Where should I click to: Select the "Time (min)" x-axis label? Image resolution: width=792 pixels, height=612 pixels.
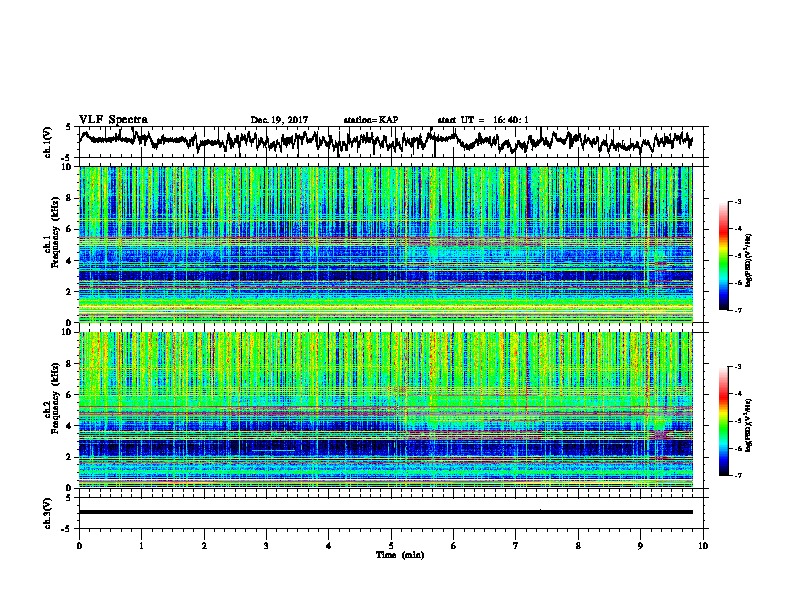(x=400, y=555)
